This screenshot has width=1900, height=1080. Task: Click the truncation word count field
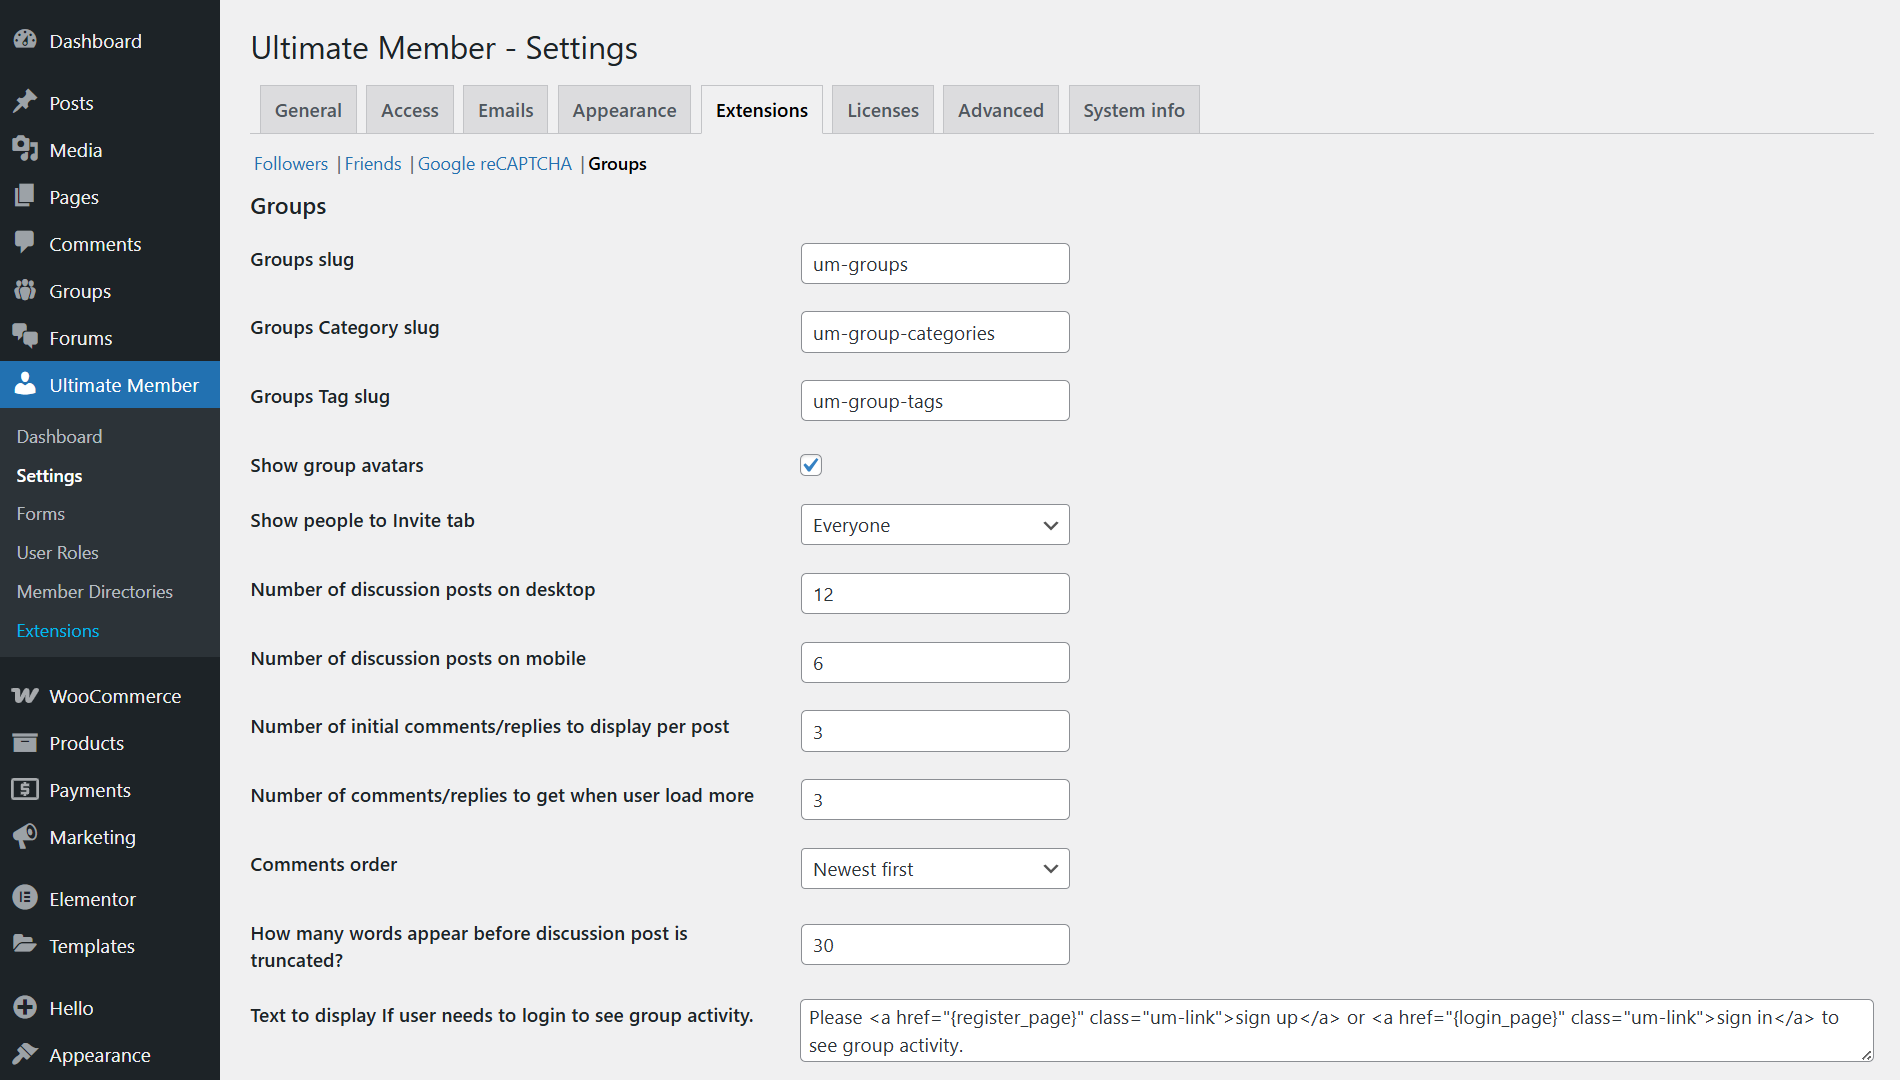tap(935, 945)
